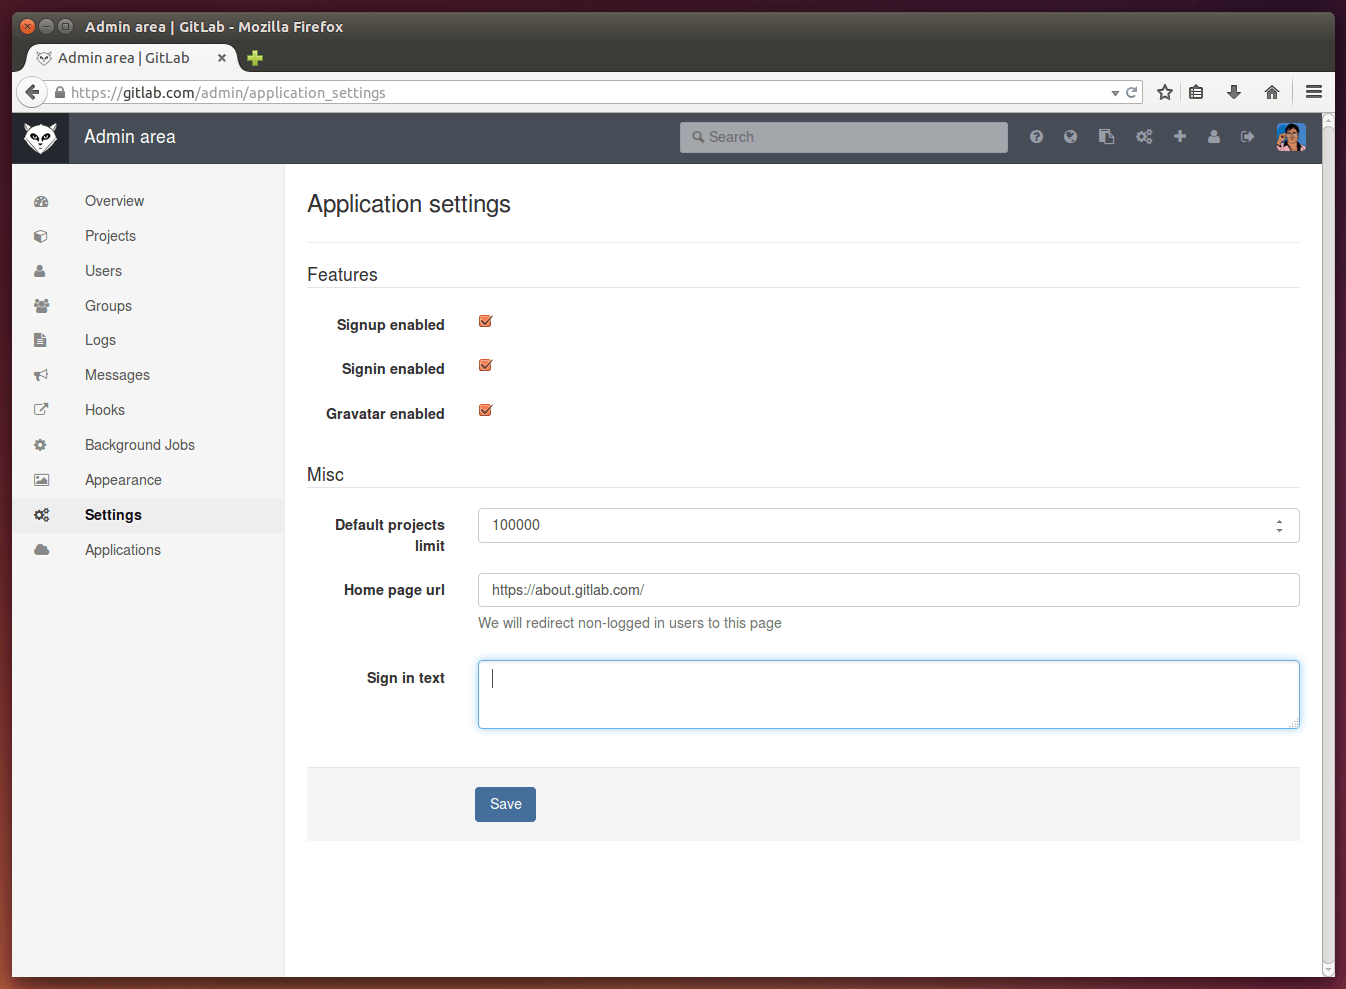Viewport: 1346px width, 989px height.
Task: Open Messages via the megaphone icon
Action: [x=40, y=374]
